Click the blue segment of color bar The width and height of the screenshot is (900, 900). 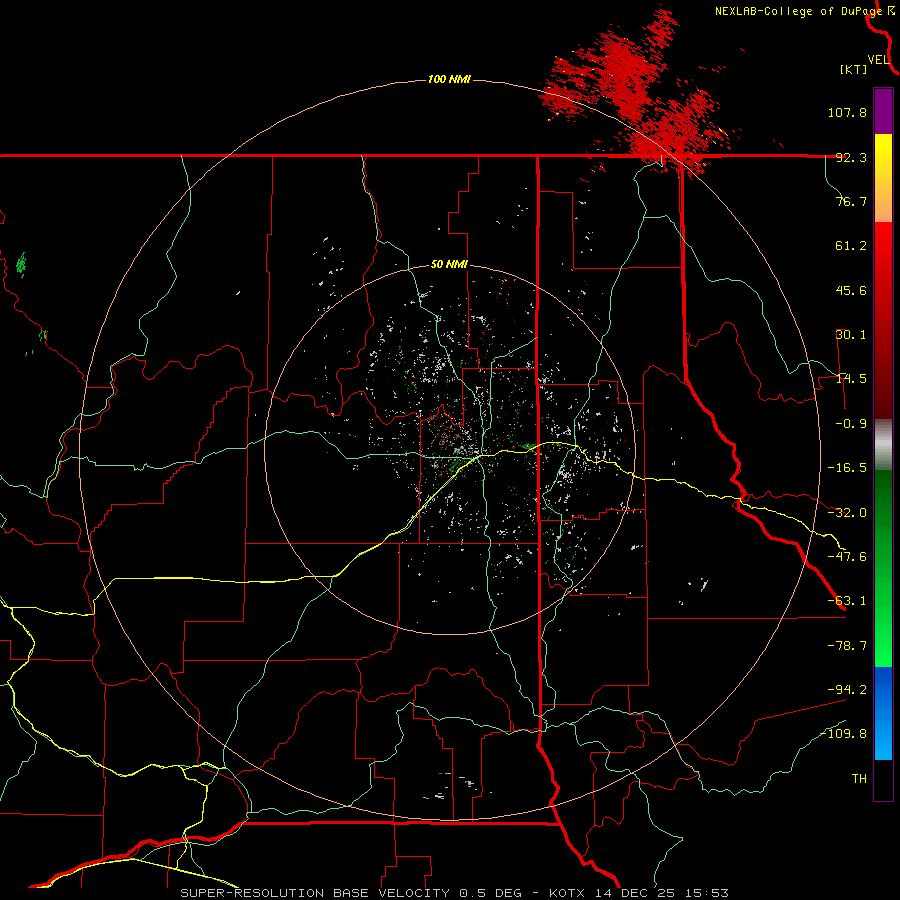[x=883, y=713]
